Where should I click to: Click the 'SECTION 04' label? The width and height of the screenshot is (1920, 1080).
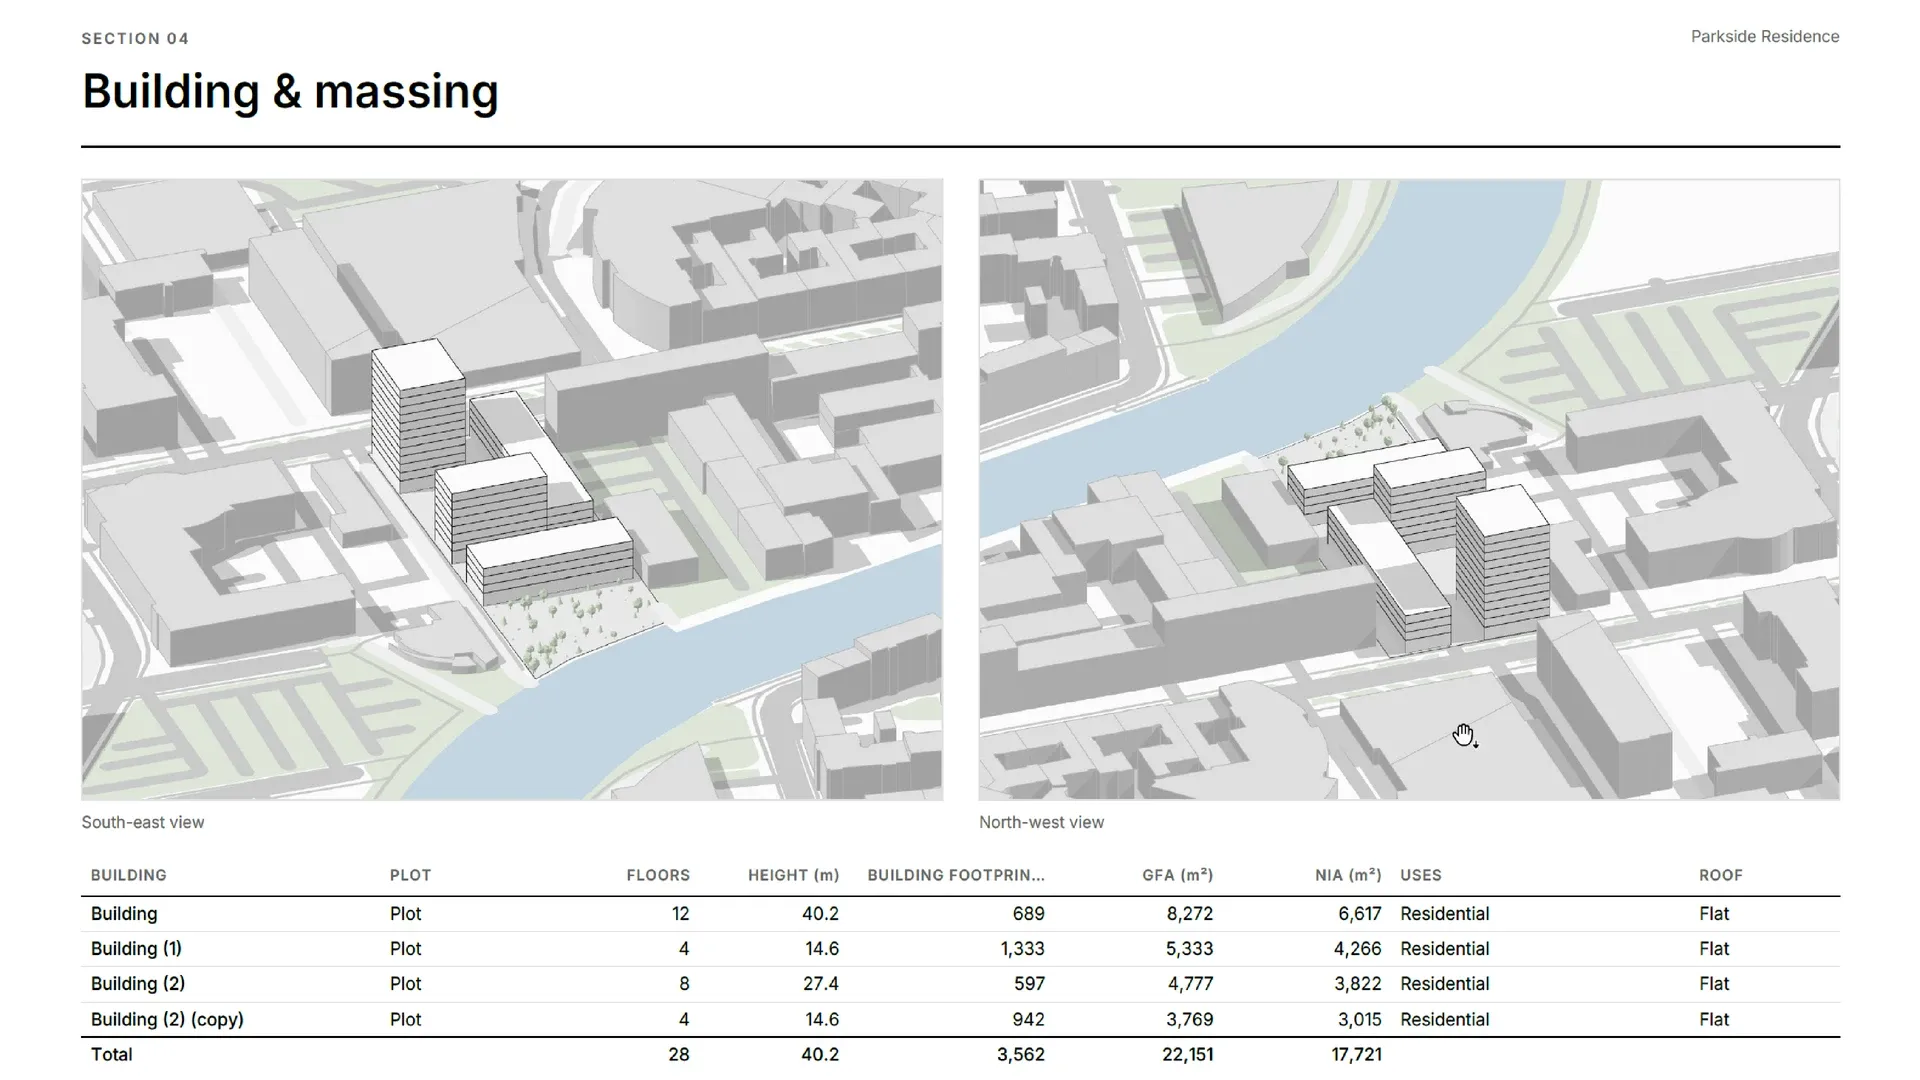pos(135,39)
